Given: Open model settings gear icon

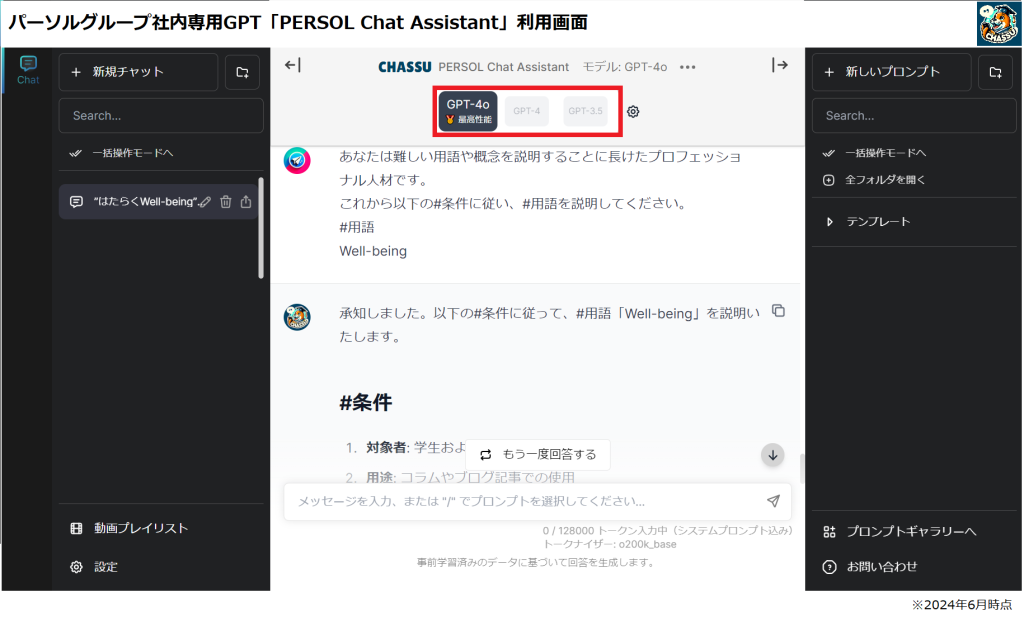Looking at the screenshot, I should [x=633, y=112].
